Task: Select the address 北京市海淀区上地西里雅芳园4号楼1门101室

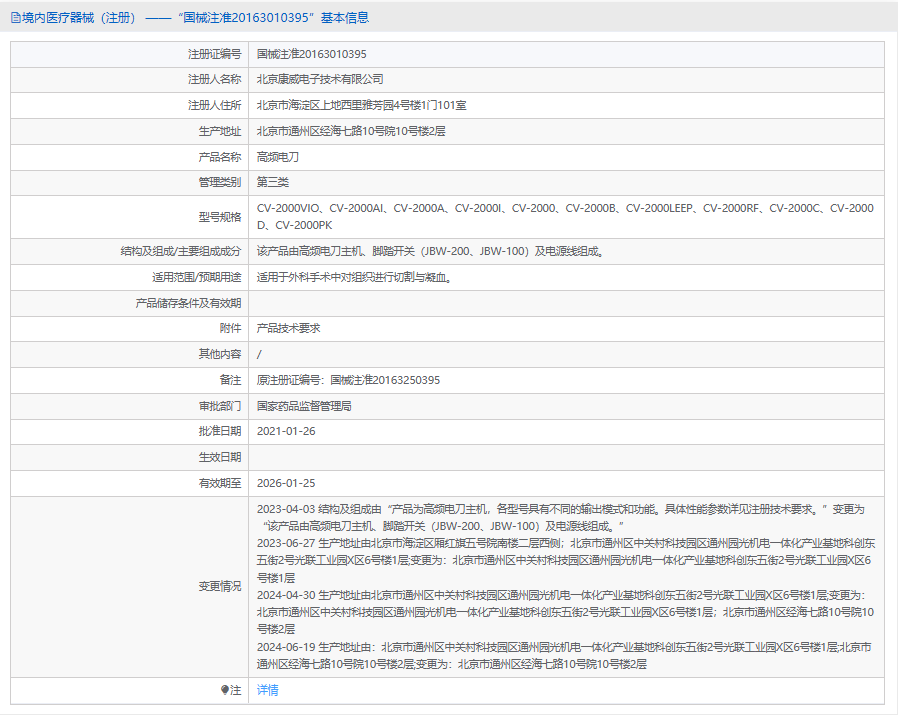Action: click(361, 105)
